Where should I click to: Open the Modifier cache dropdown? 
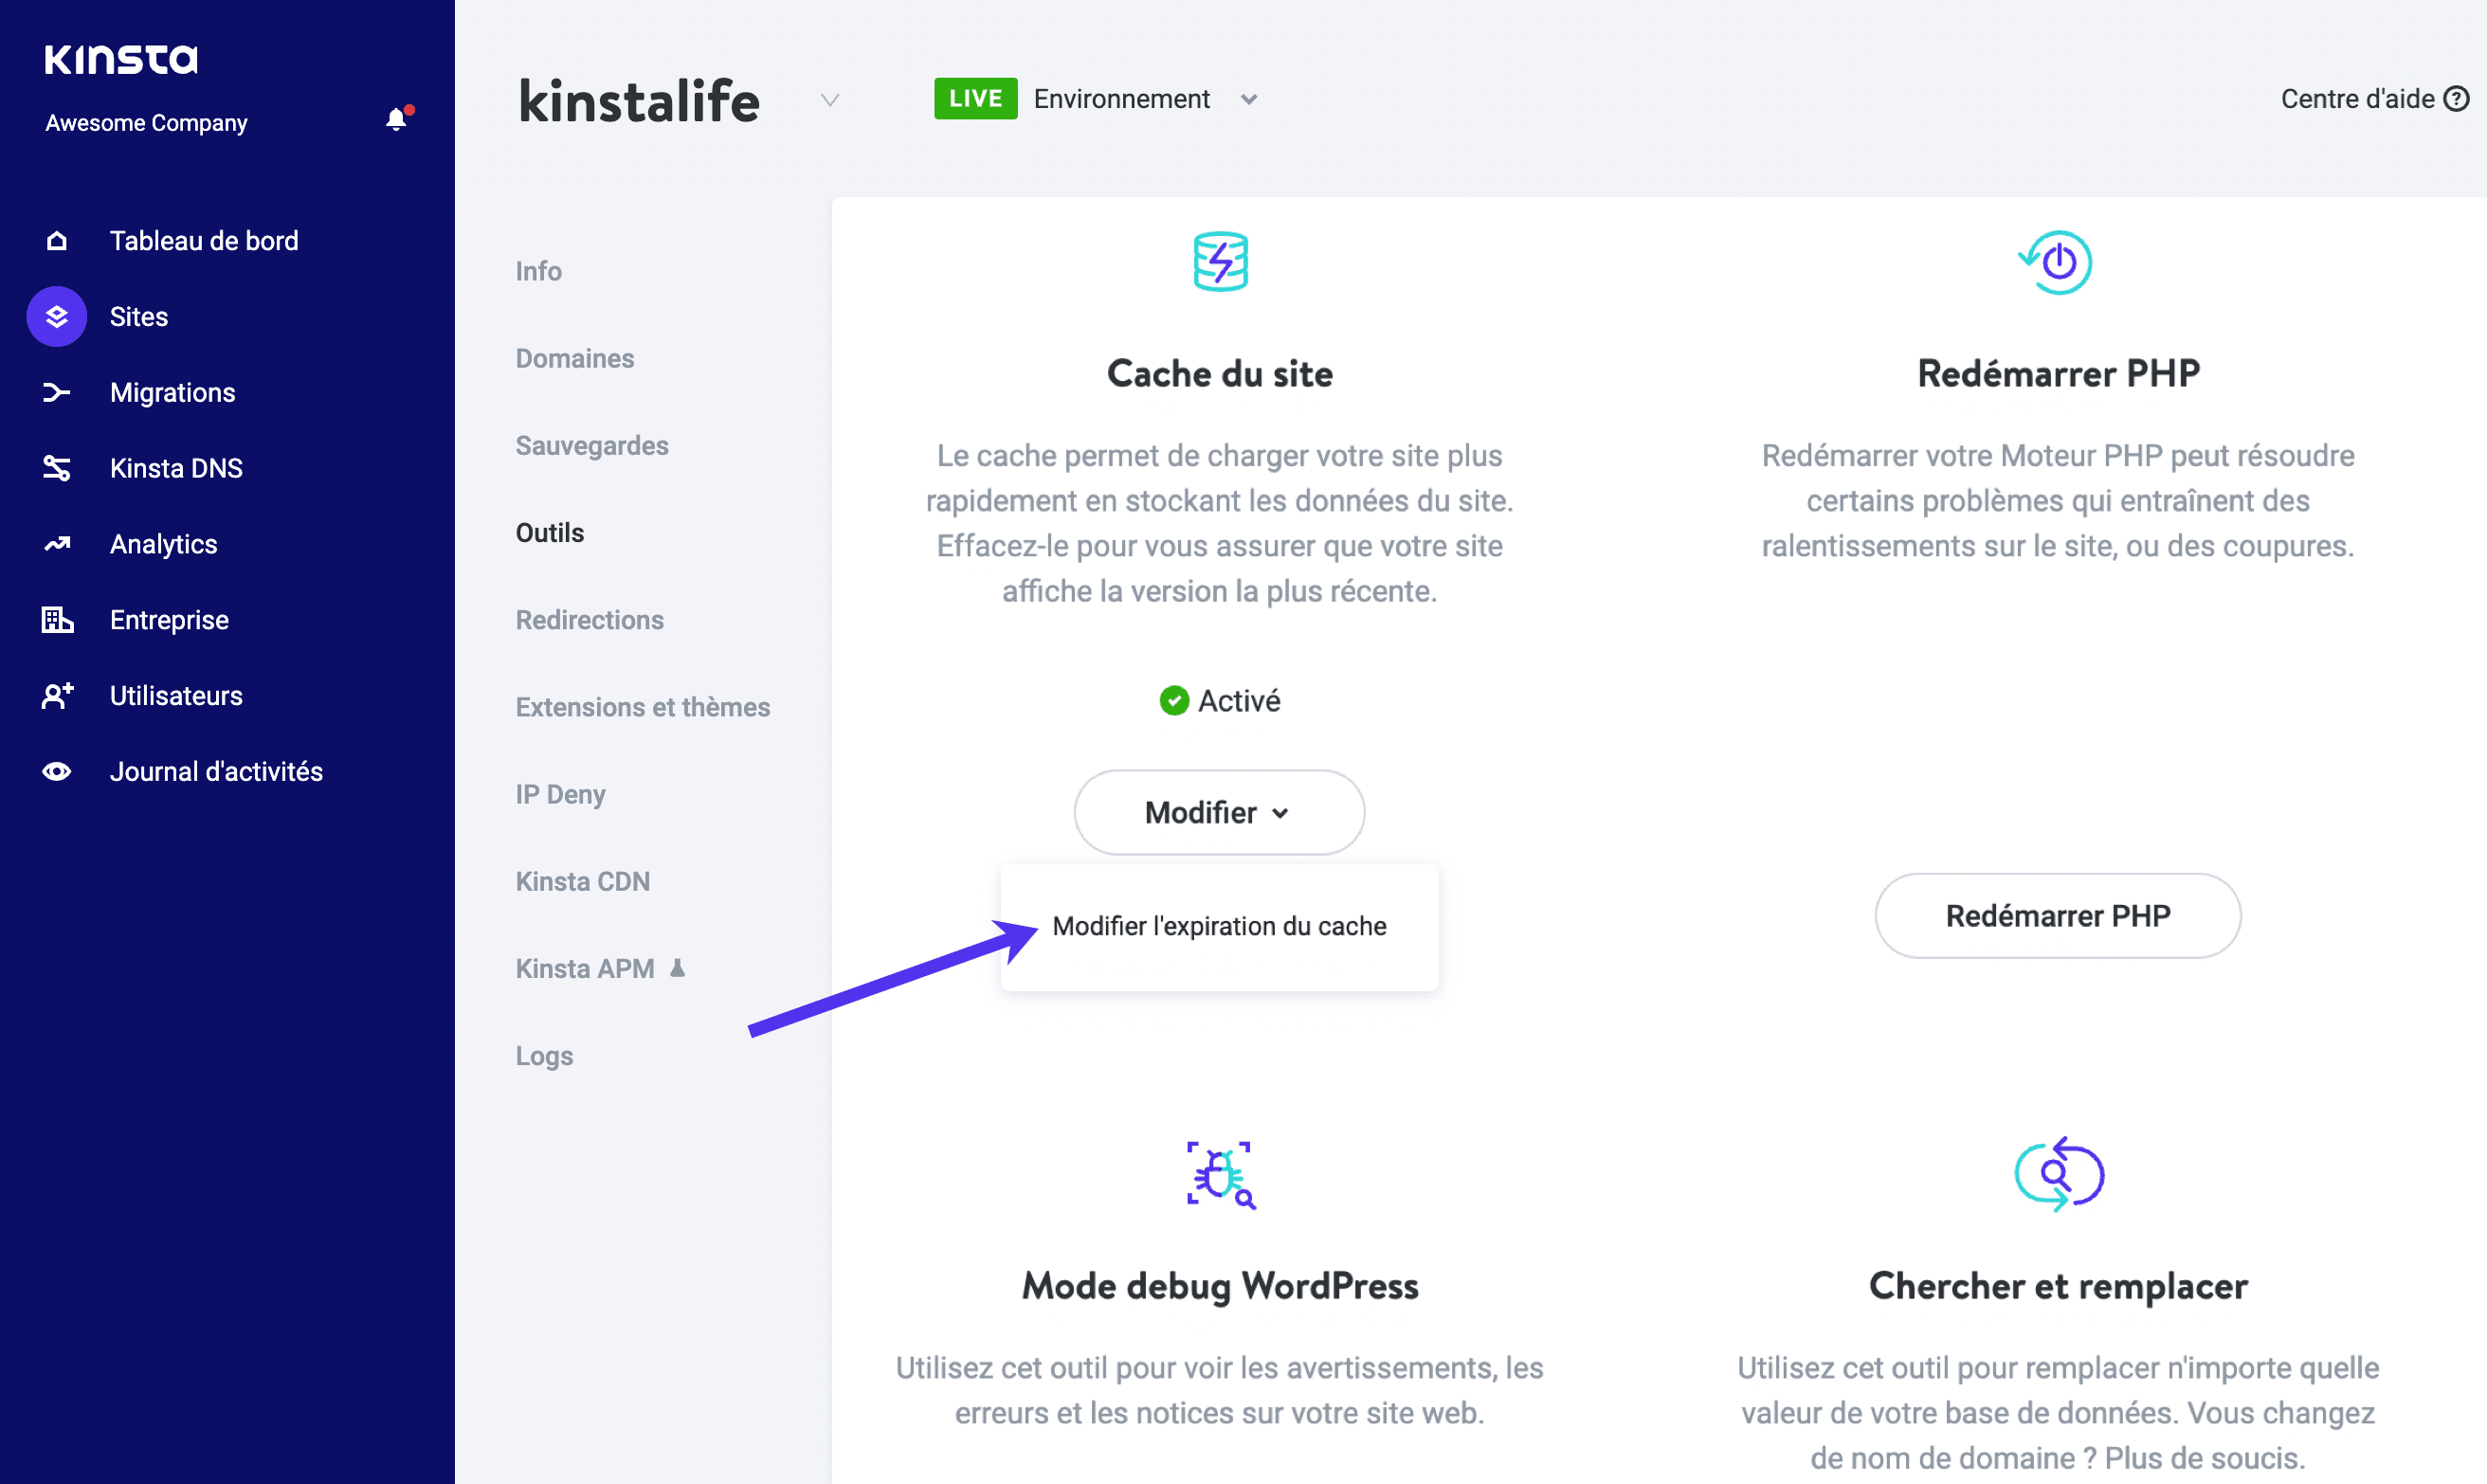click(1219, 811)
